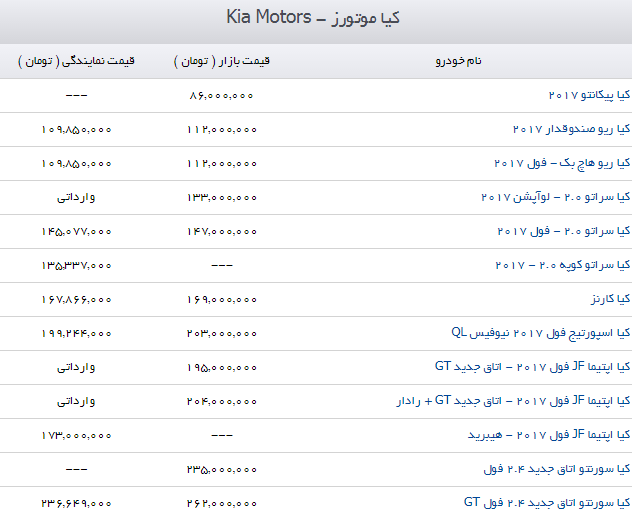Open the کیا سراتو ۲.۰ – فول ۲۰۱۷ link

[563, 231]
